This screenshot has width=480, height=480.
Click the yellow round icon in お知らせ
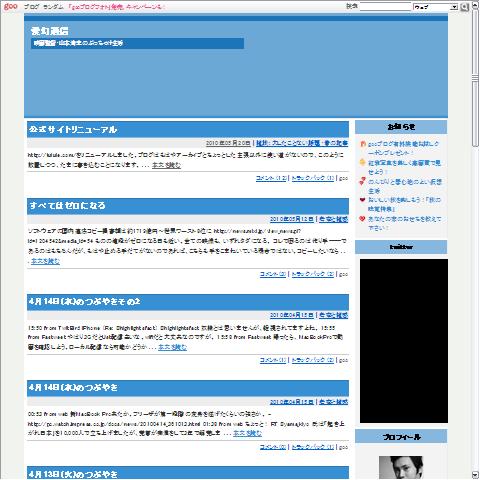[x=363, y=162]
